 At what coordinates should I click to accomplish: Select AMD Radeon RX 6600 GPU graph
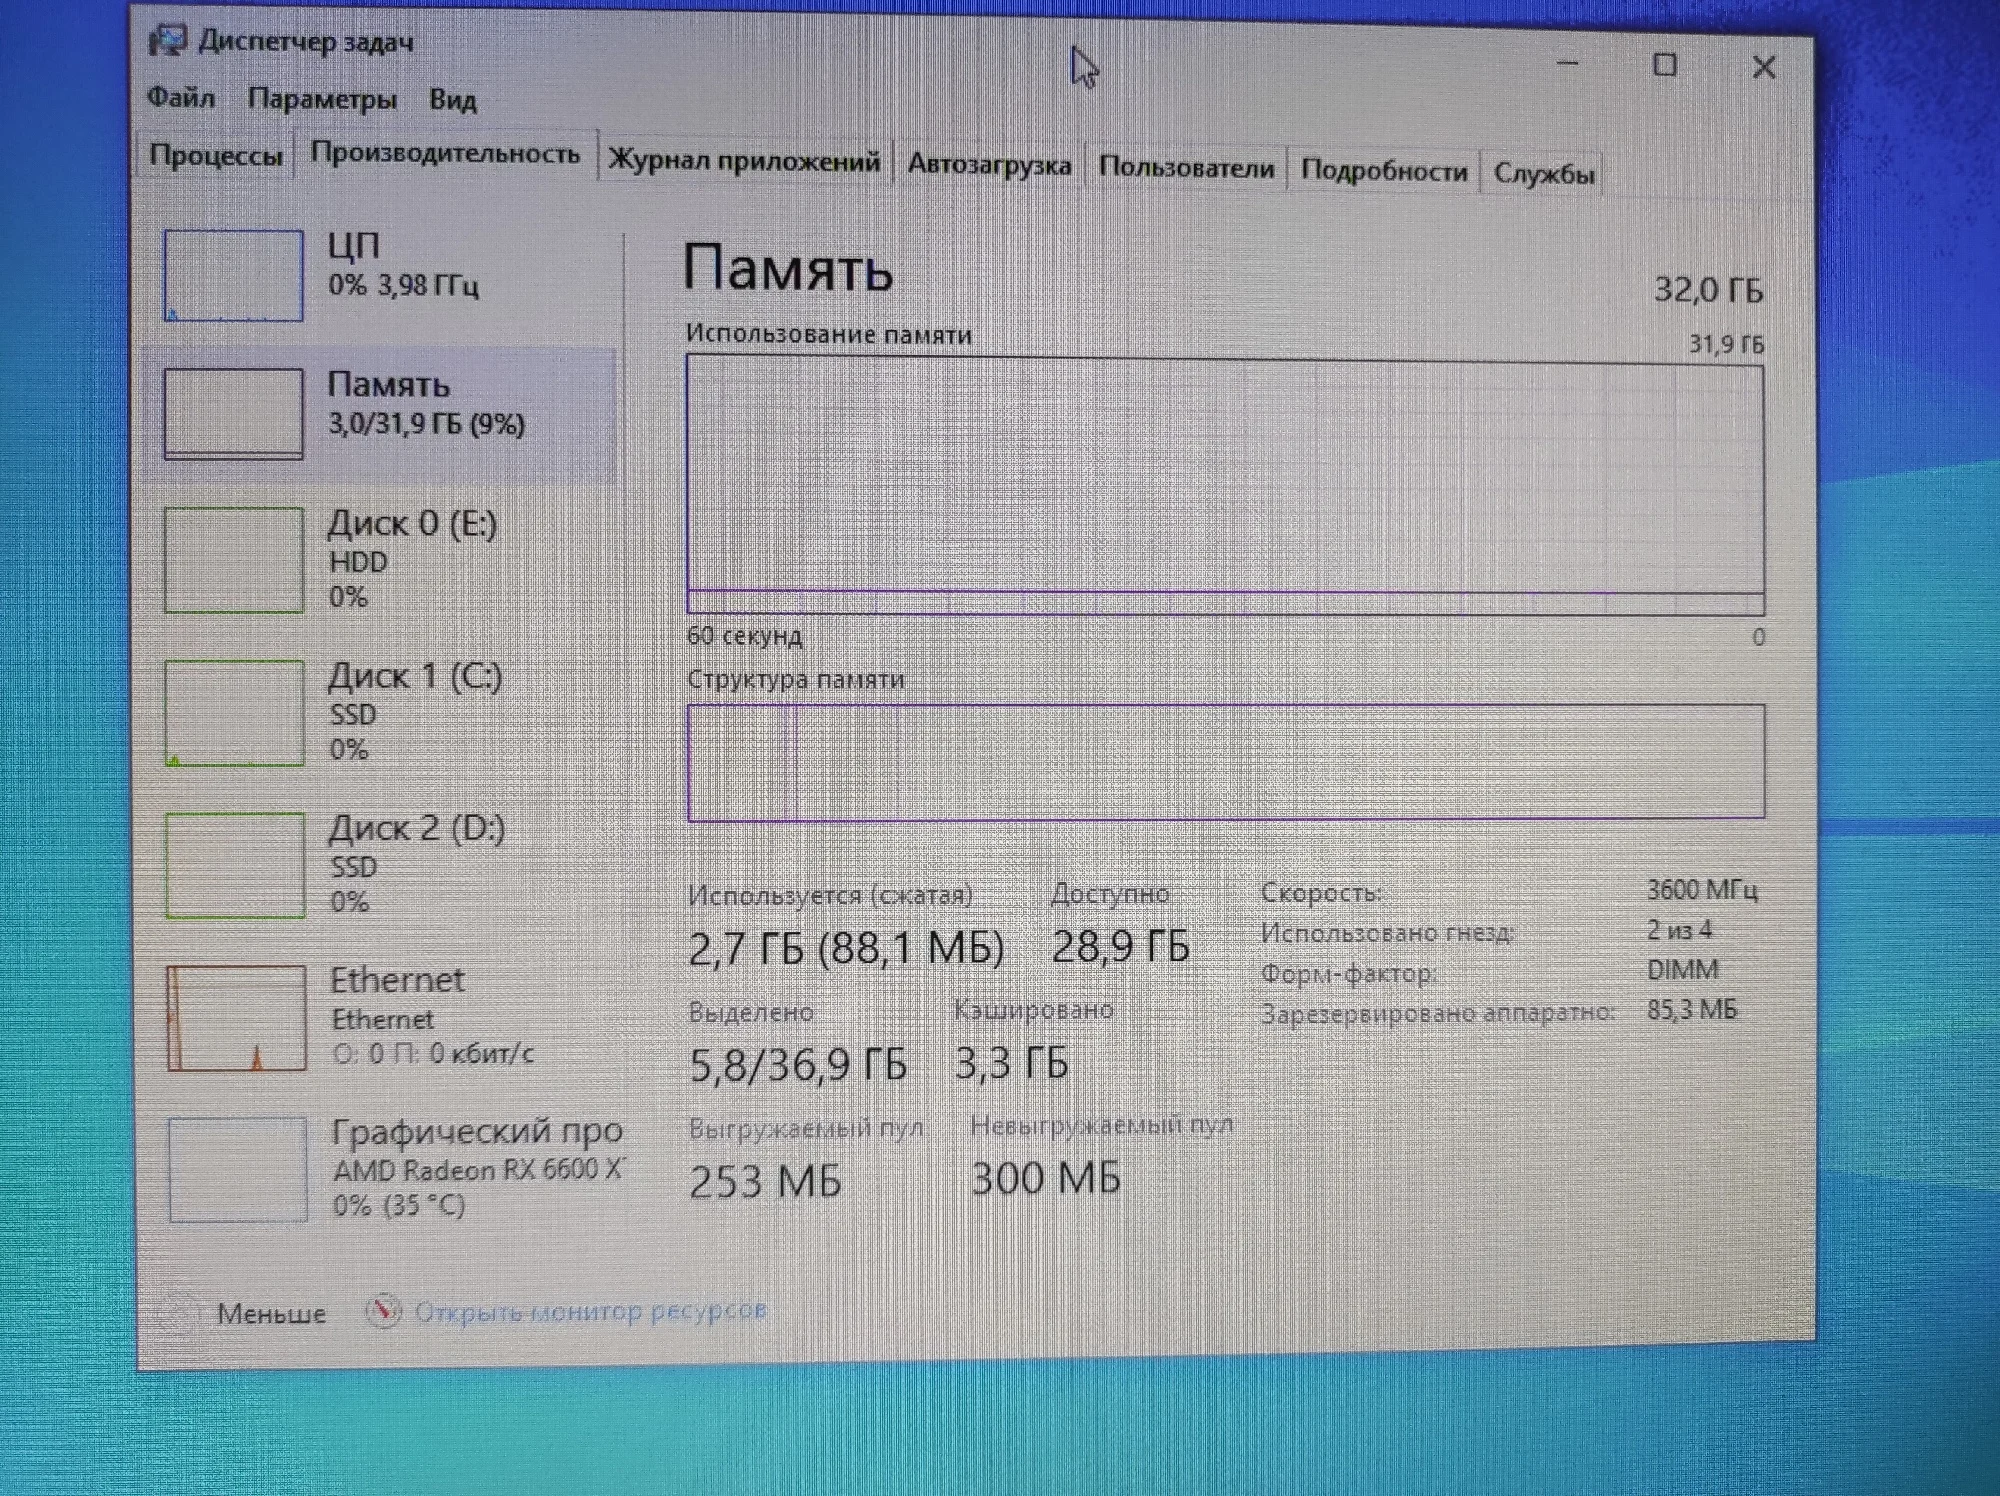pos(237,1170)
